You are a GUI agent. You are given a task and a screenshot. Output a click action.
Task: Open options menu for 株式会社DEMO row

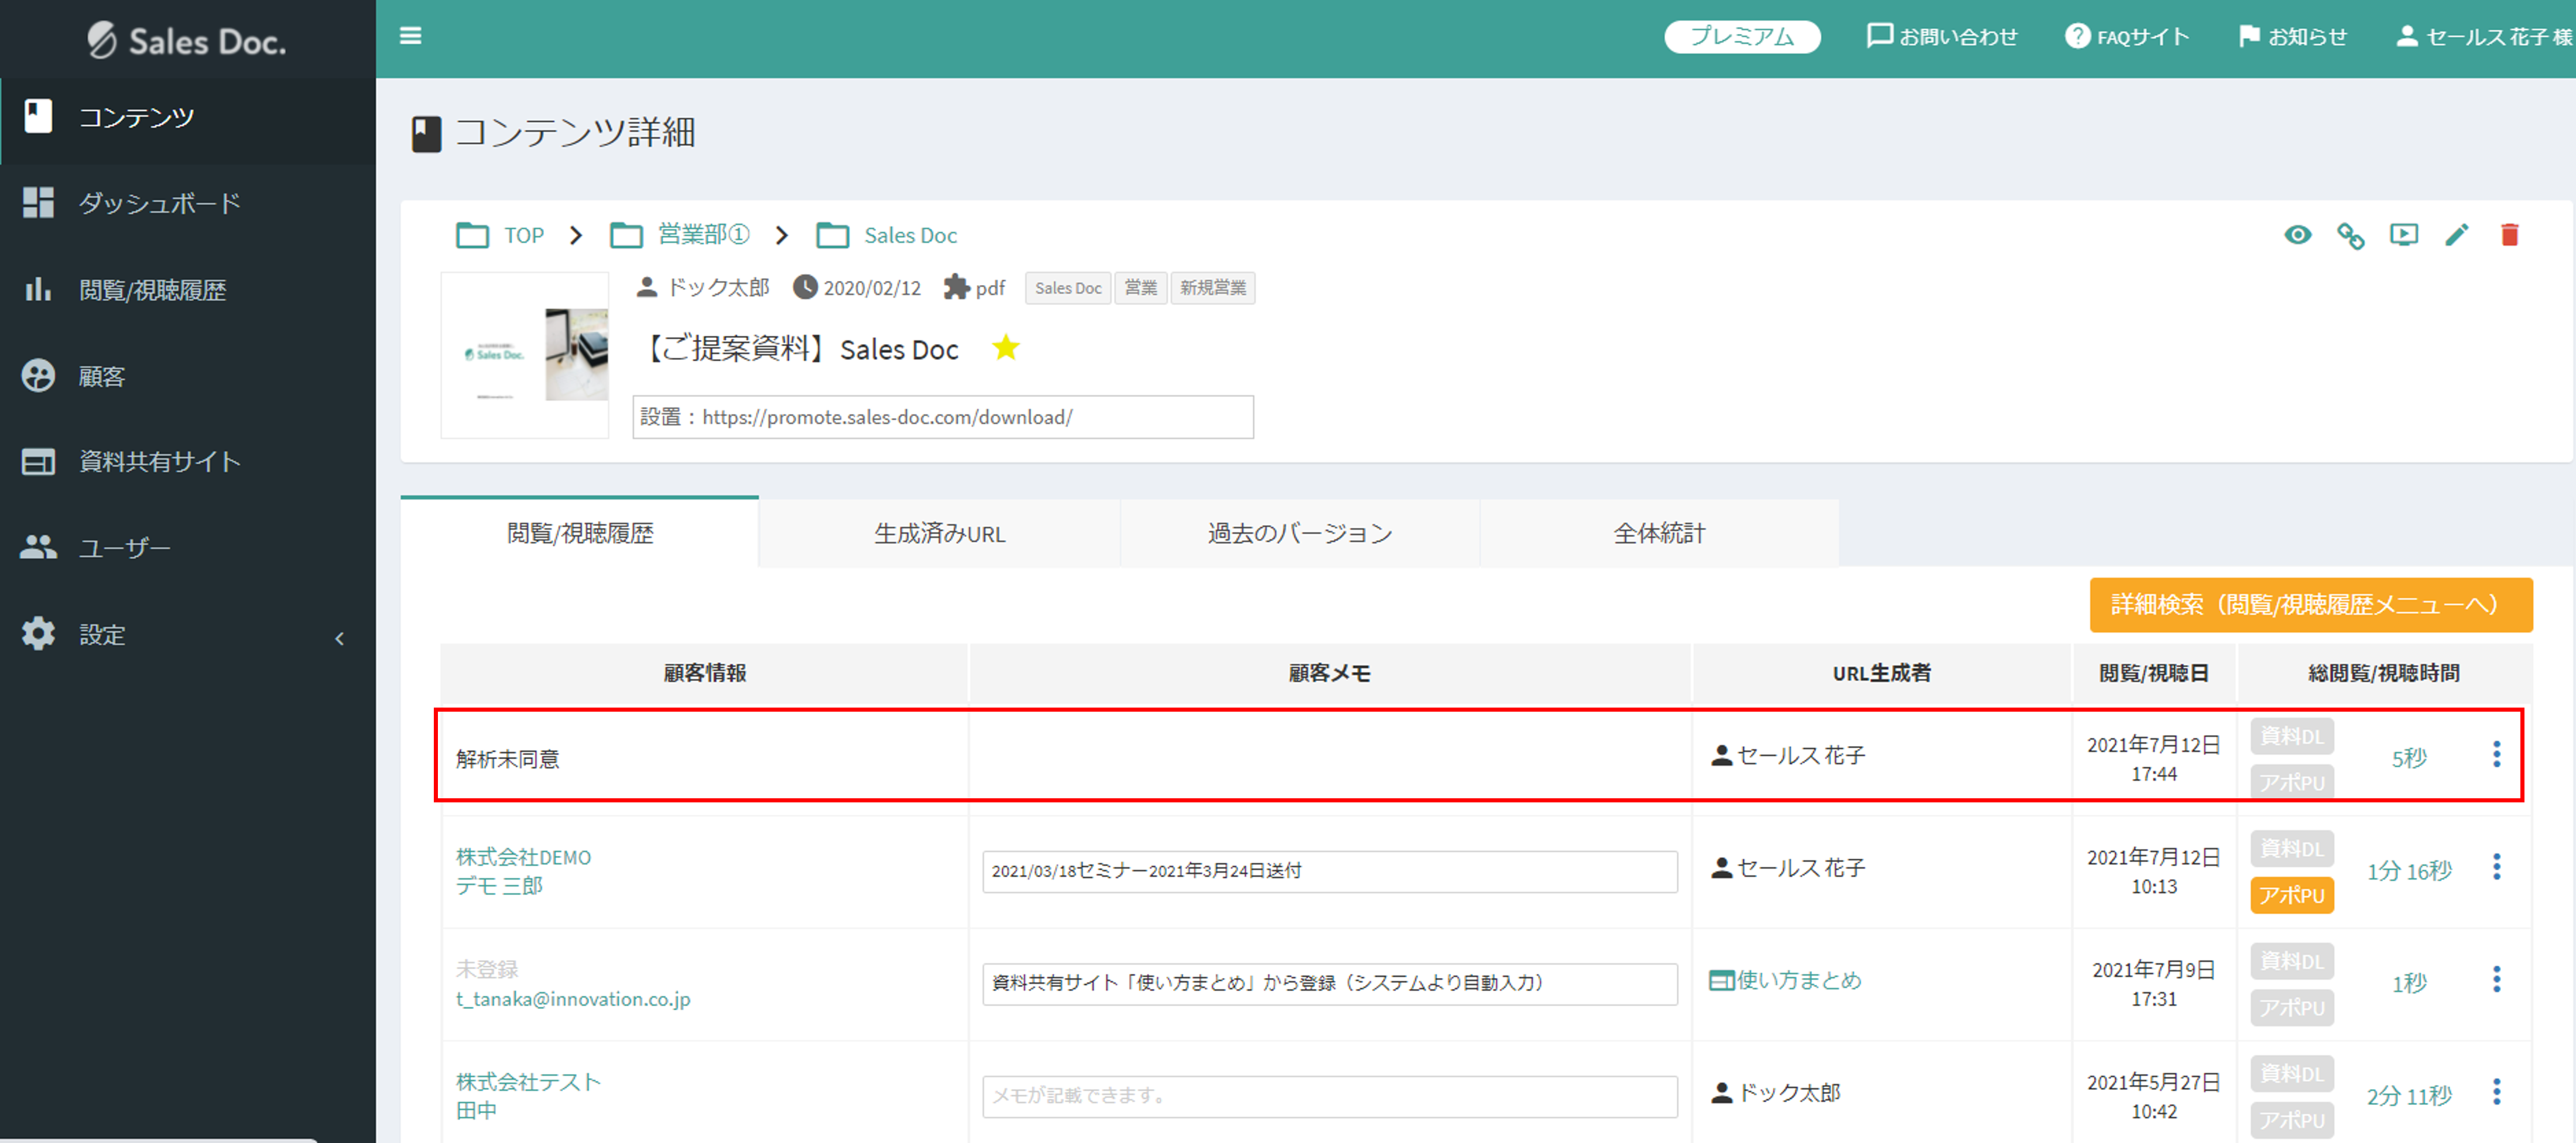point(2496,867)
